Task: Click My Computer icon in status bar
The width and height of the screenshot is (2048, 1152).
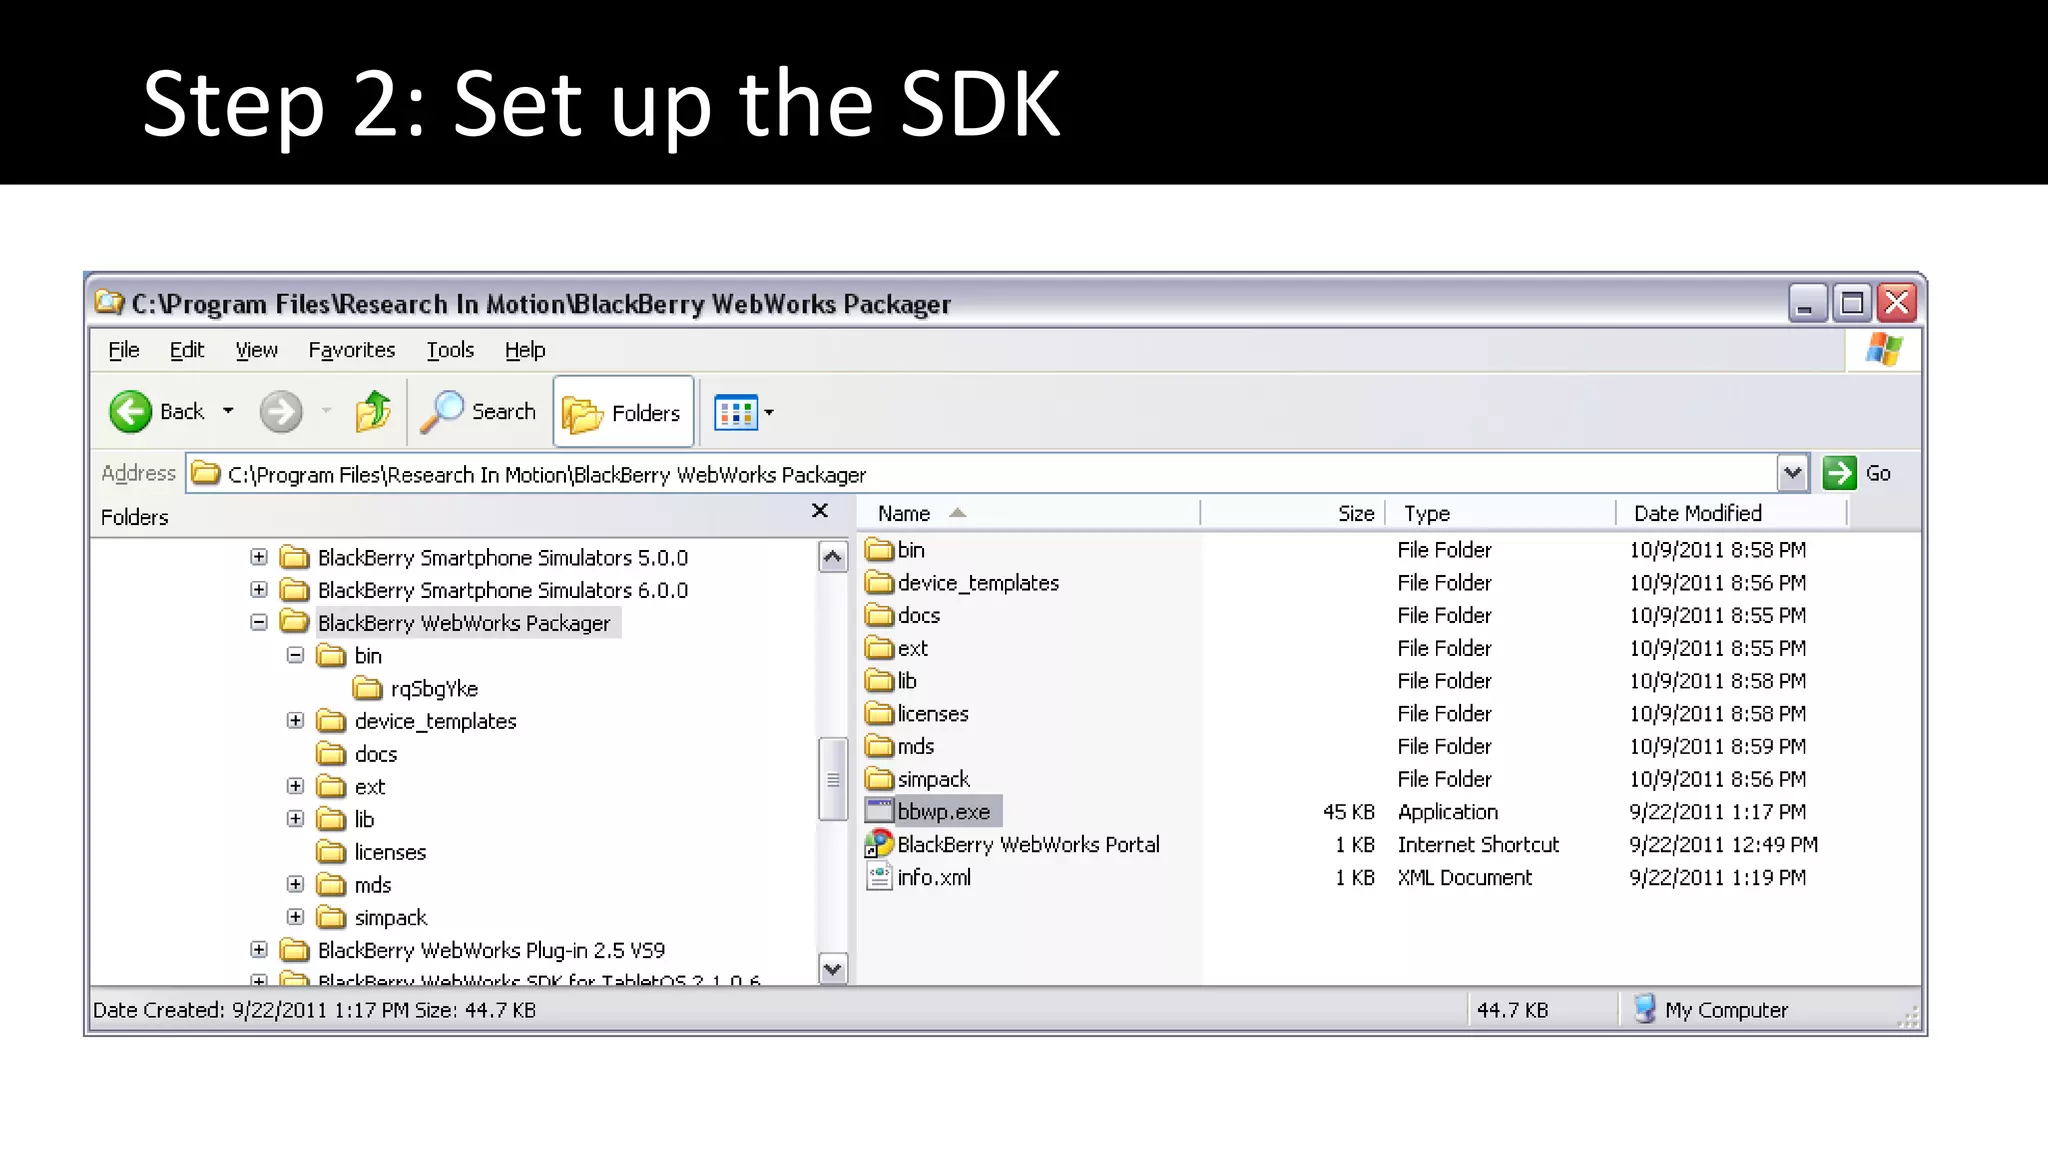Action: [1645, 1009]
